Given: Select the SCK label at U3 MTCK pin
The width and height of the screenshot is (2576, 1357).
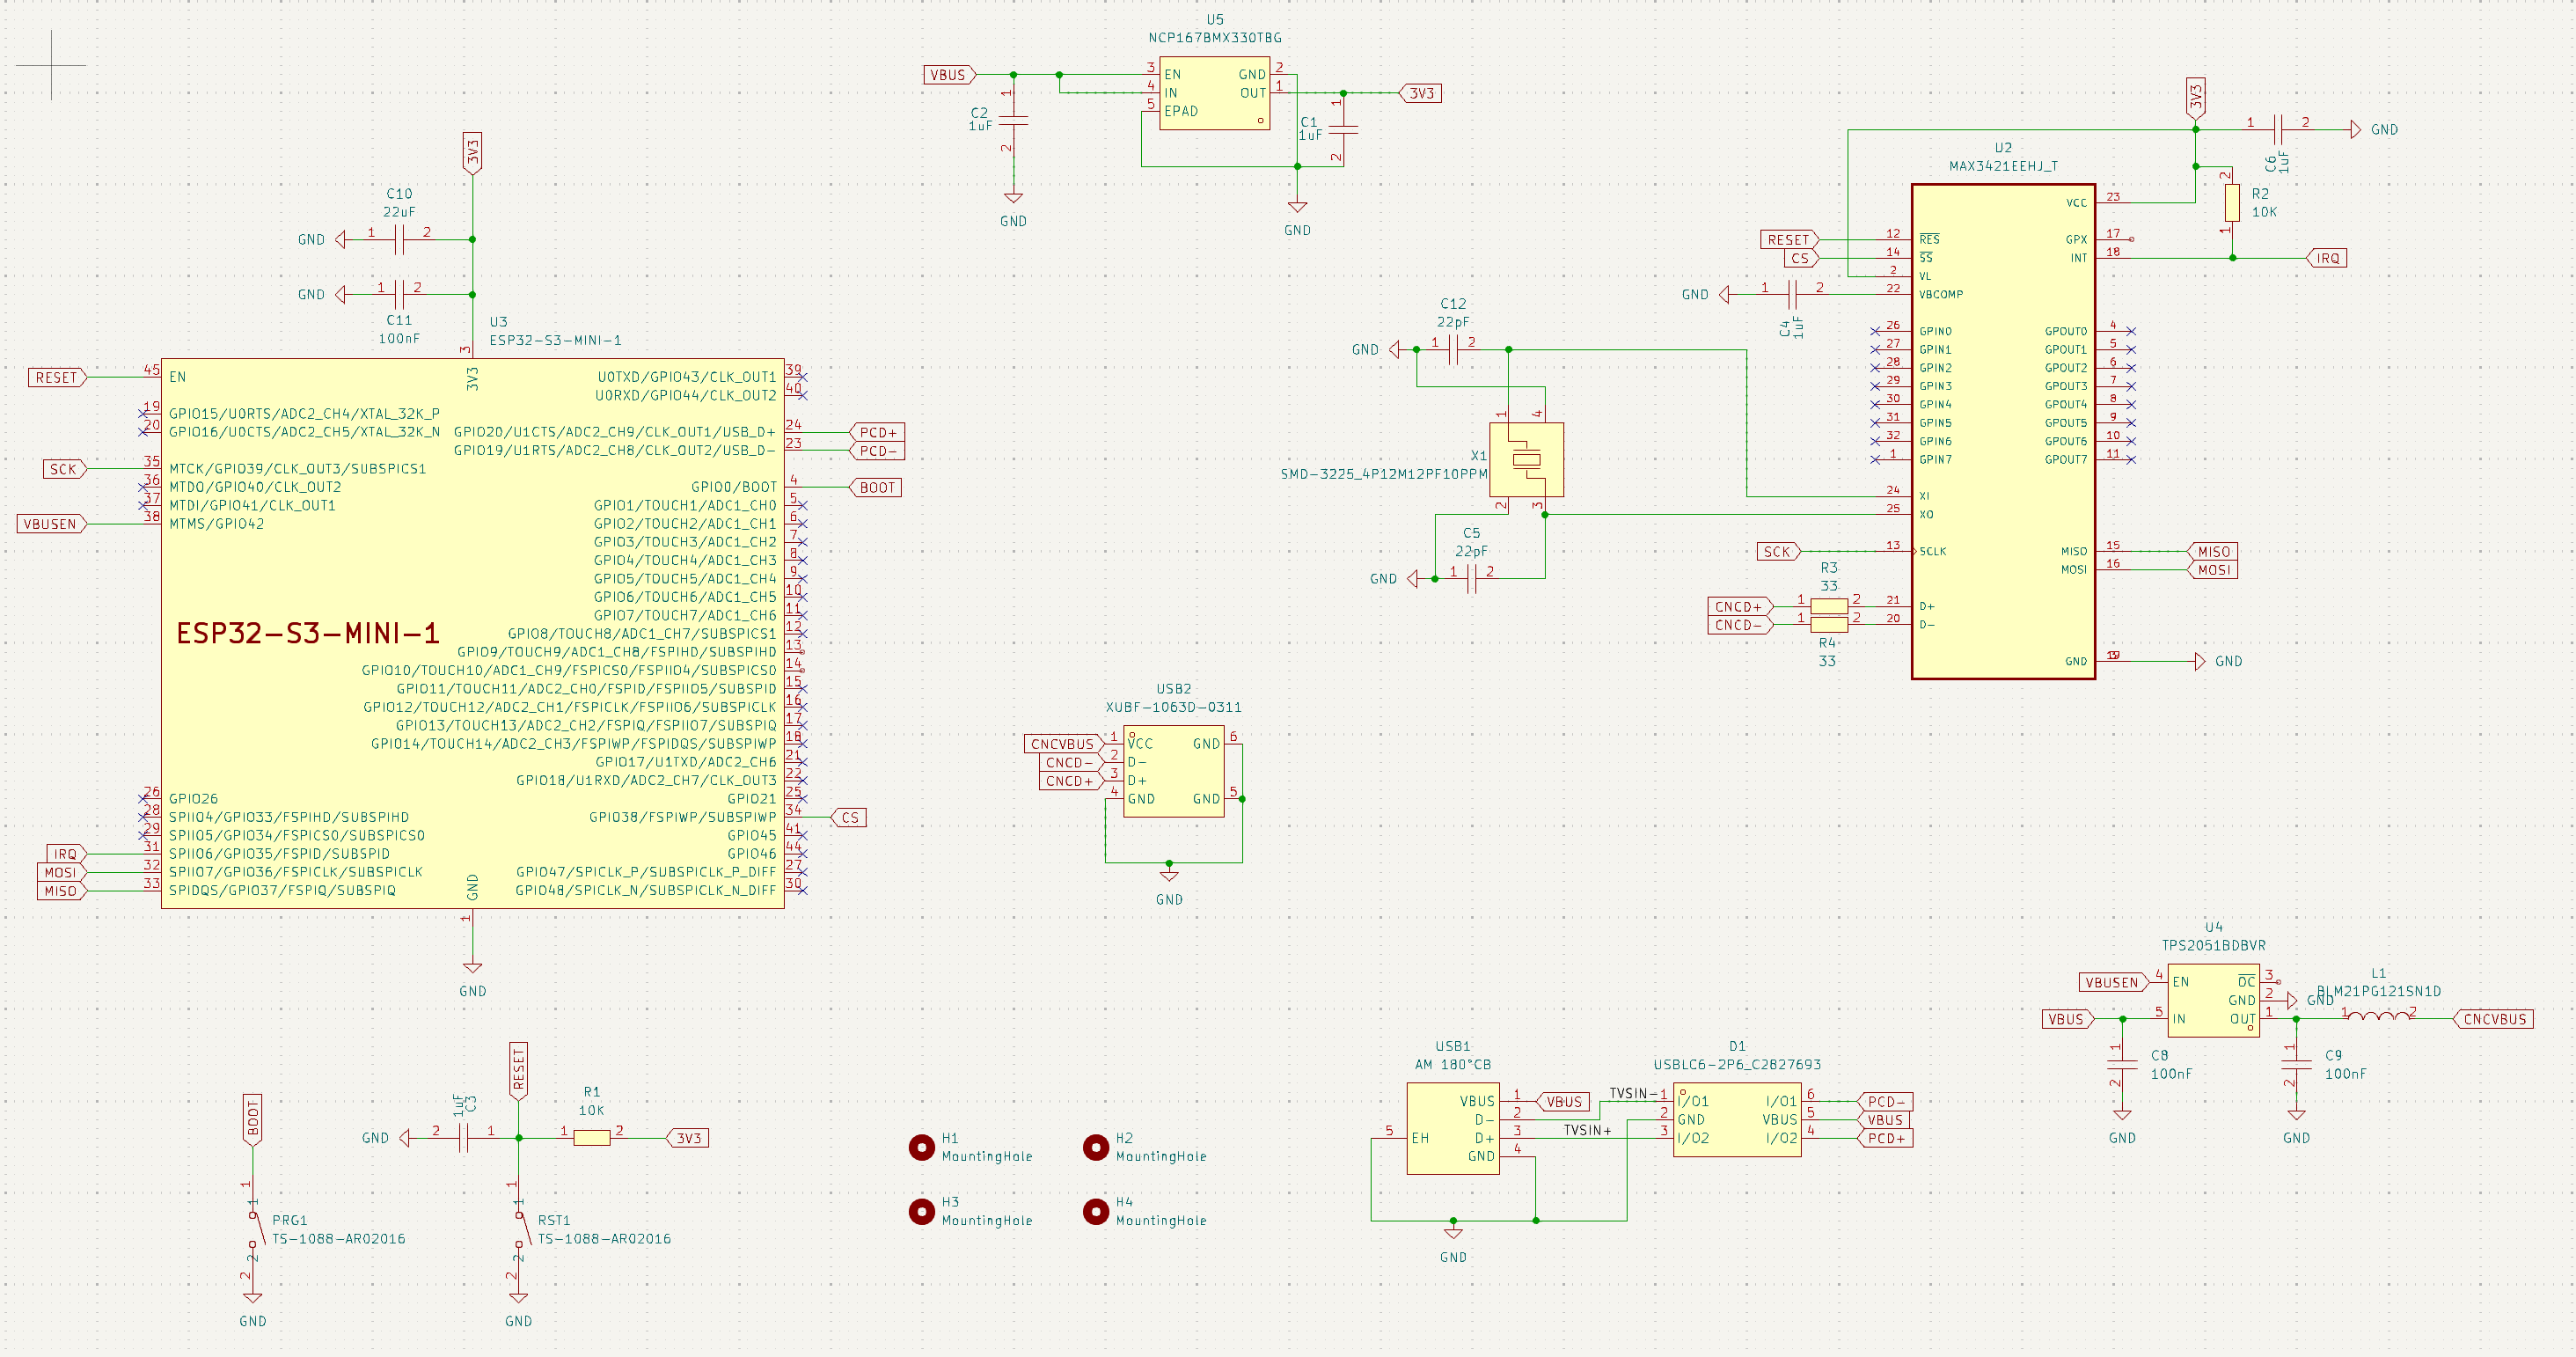Looking at the screenshot, I should [x=65, y=469].
